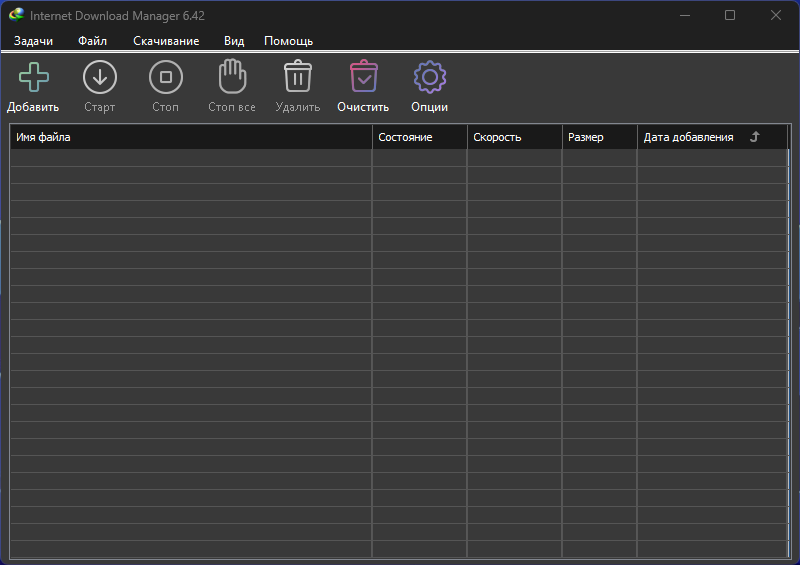Open the Помощь menu
The image size is (800, 565).
coord(289,41)
